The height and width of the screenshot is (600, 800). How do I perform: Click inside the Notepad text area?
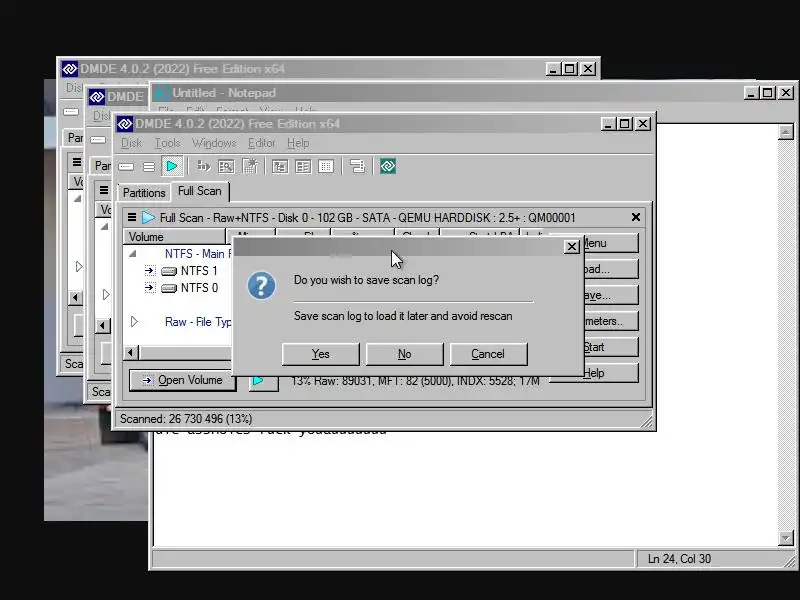click(x=464, y=490)
